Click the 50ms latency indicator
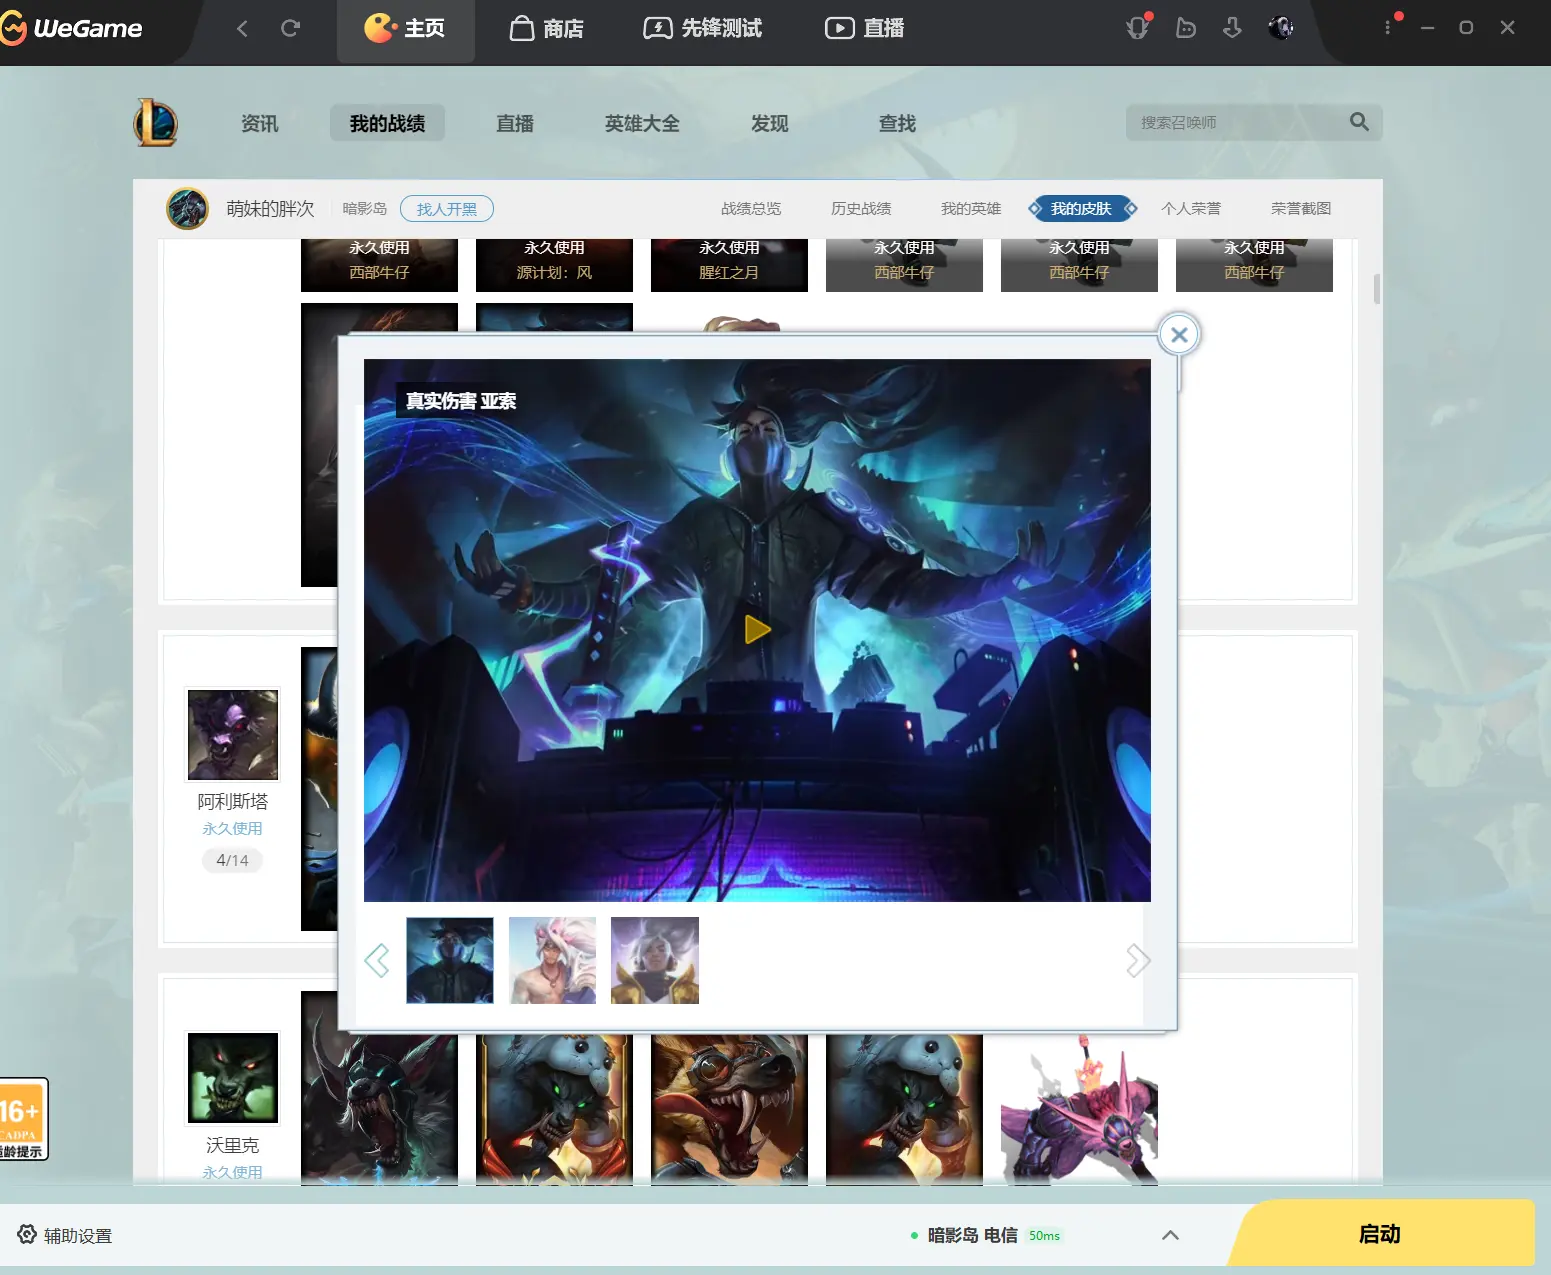 pos(1044,1236)
